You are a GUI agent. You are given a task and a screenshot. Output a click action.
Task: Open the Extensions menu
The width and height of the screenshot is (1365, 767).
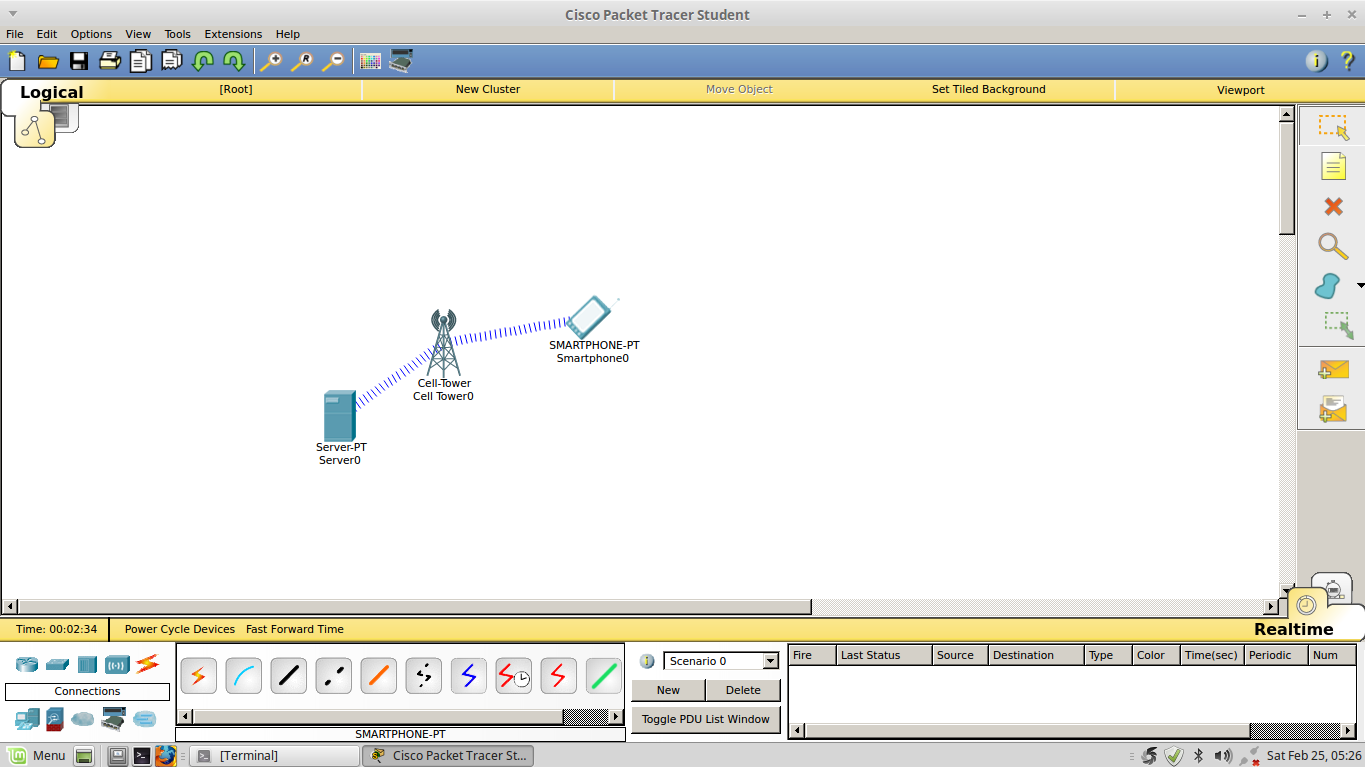tap(233, 33)
